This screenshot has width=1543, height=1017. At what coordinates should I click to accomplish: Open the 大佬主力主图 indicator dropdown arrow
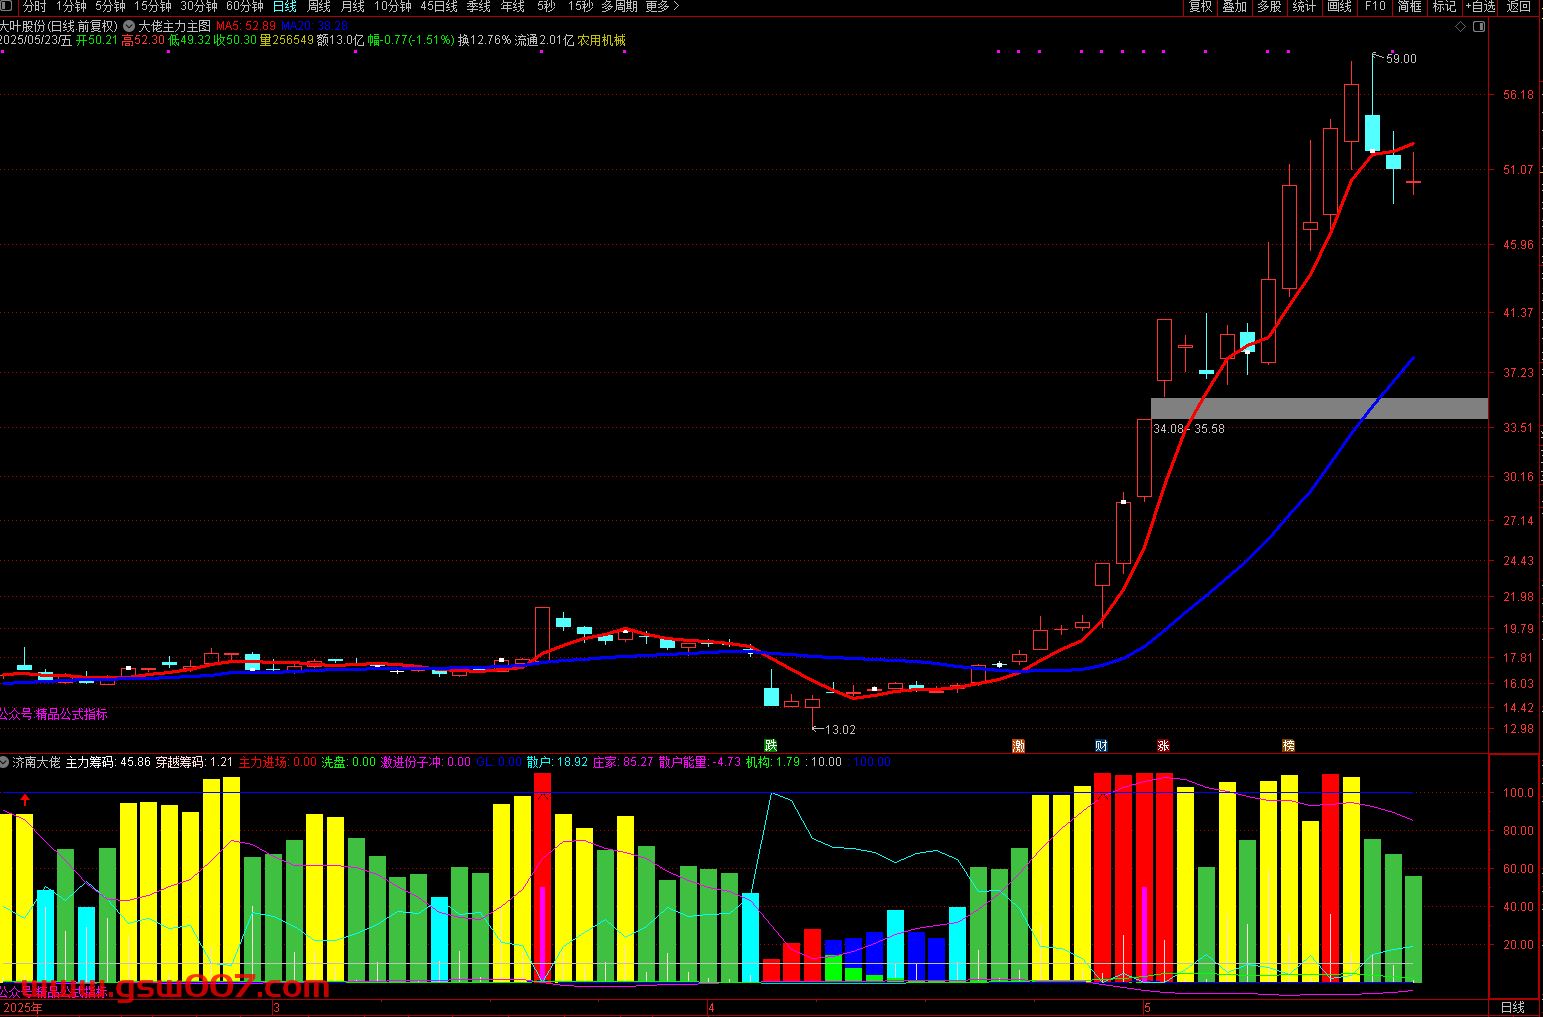[x=129, y=26]
